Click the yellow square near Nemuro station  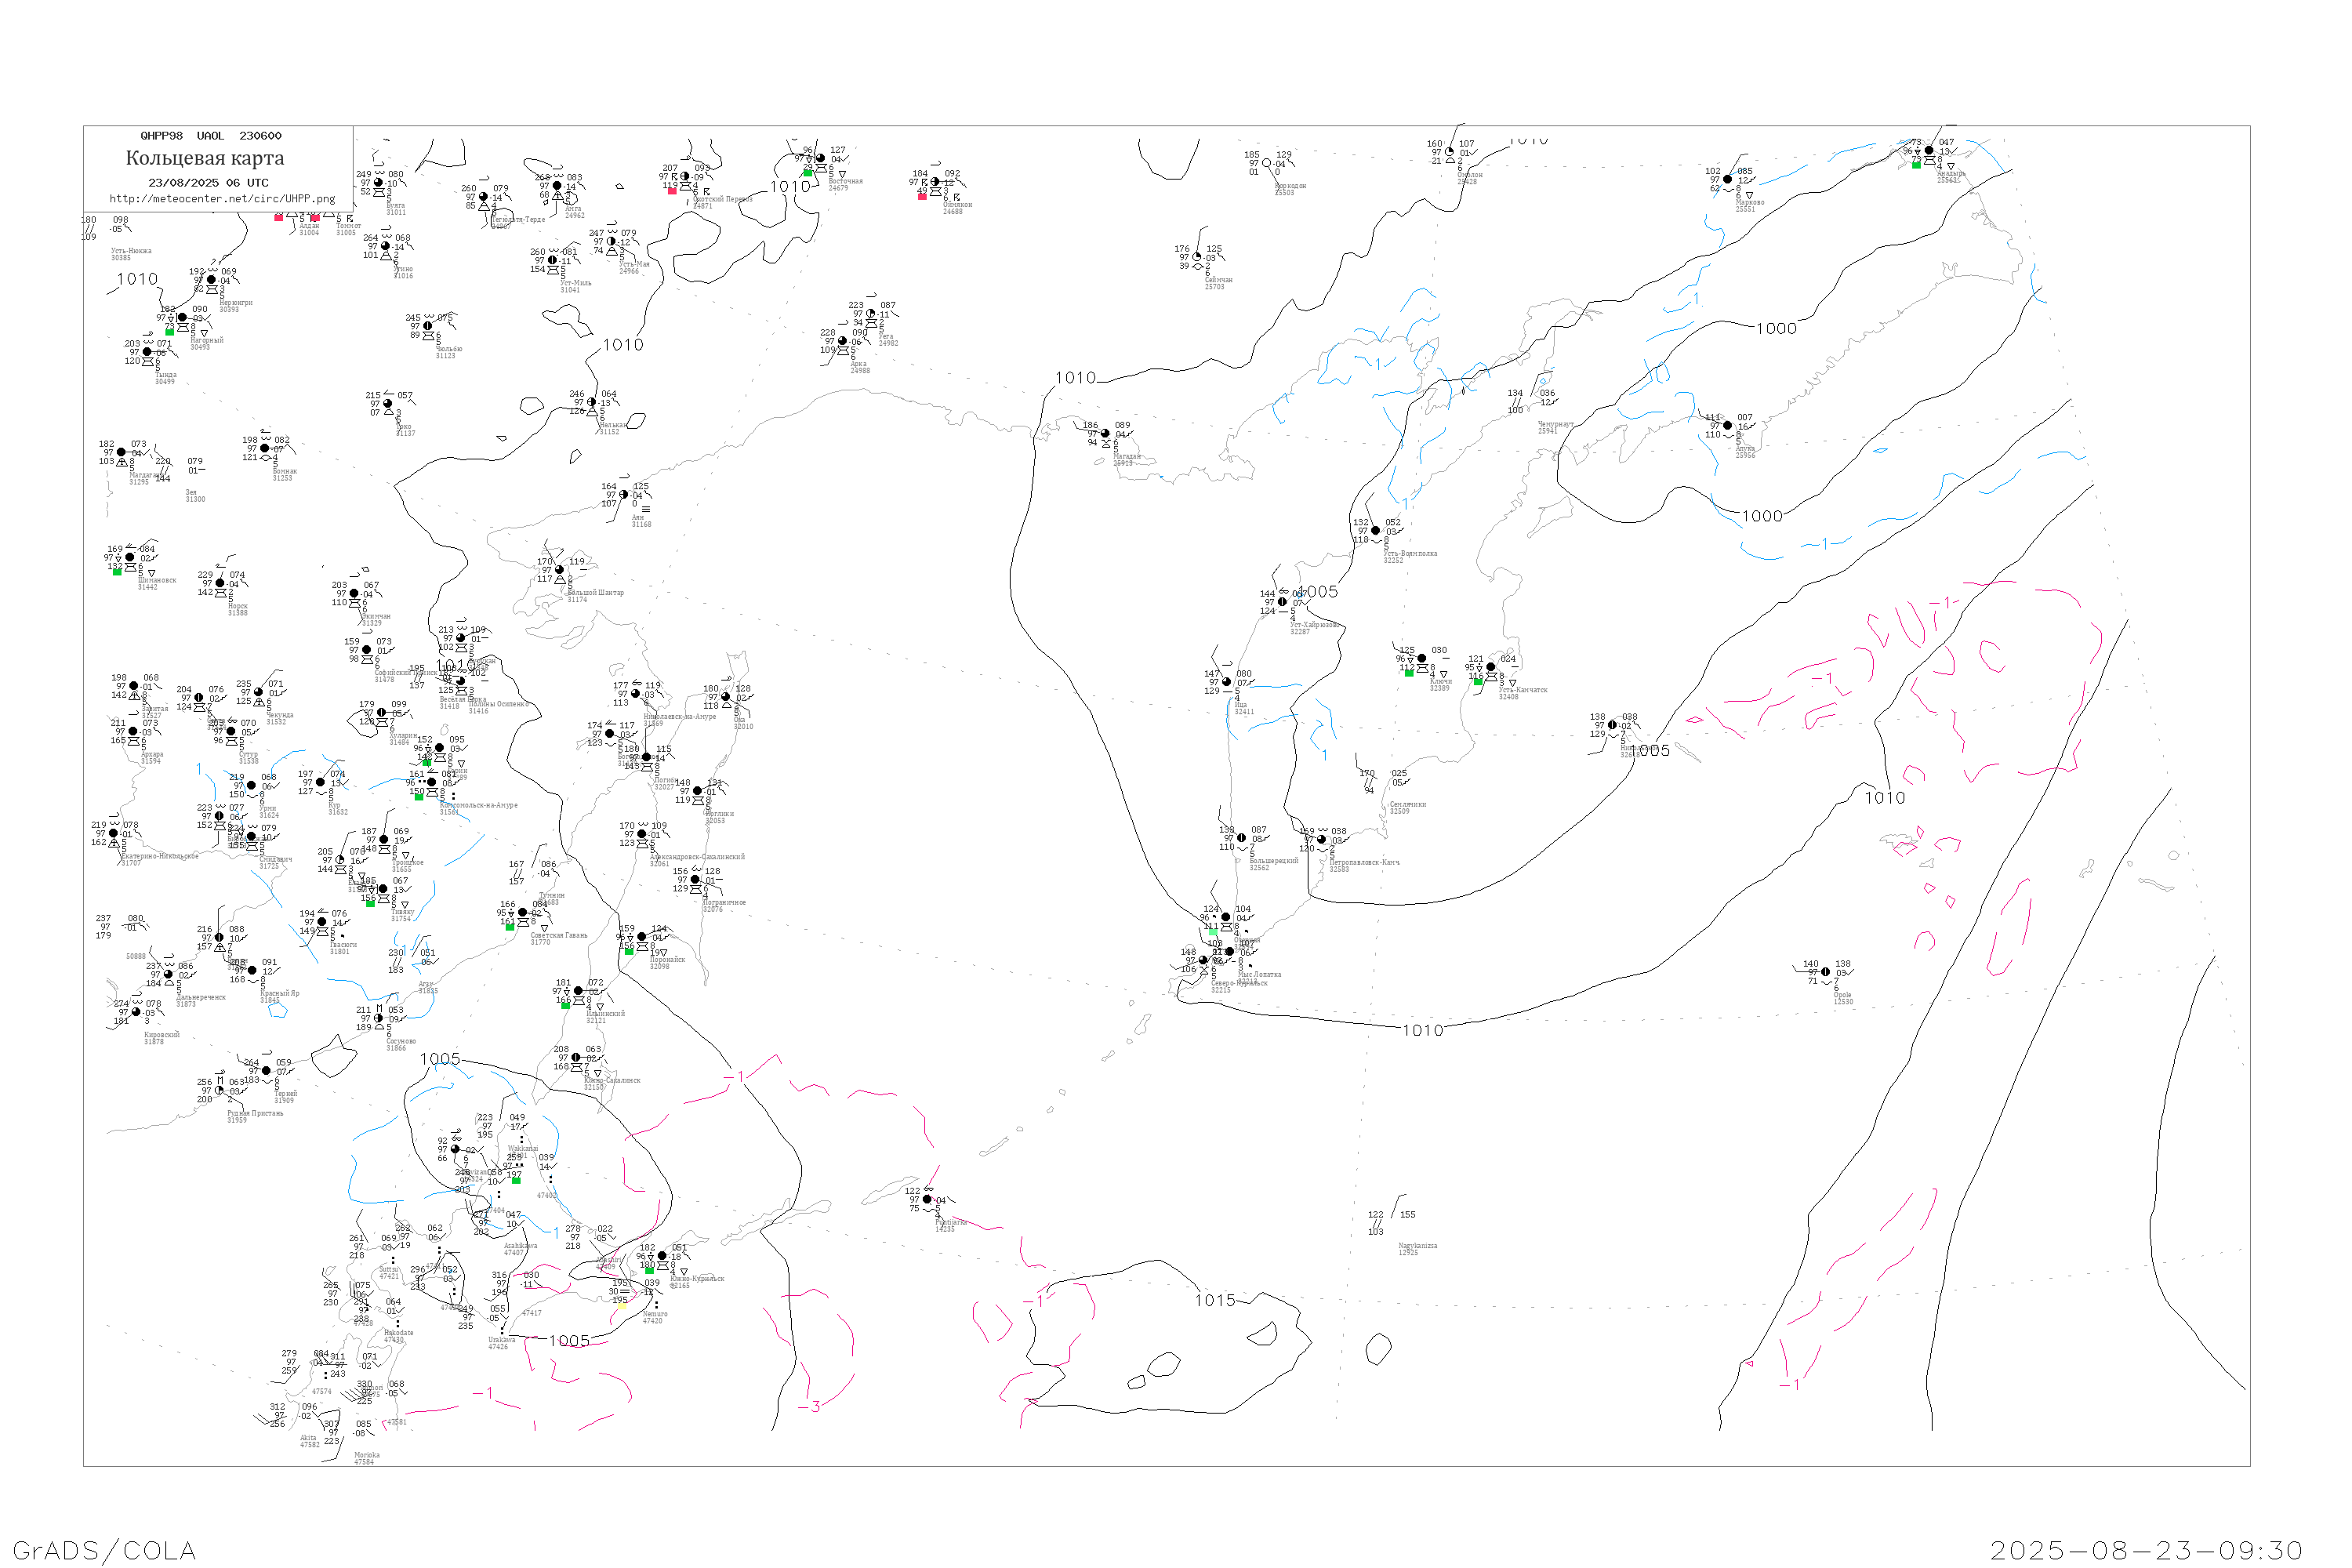(621, 1306)
